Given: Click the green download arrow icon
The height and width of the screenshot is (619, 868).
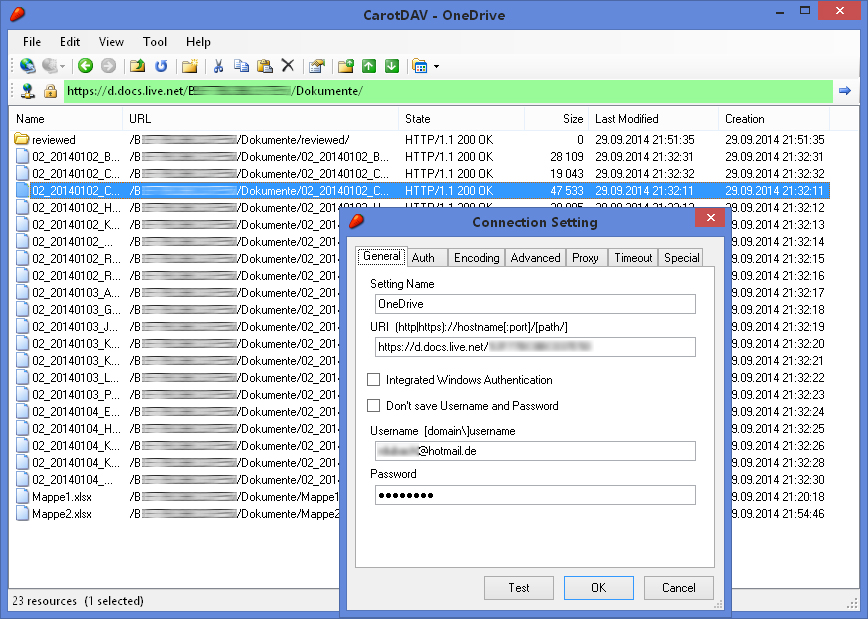Looking at the screenshot, I should 392,66.
